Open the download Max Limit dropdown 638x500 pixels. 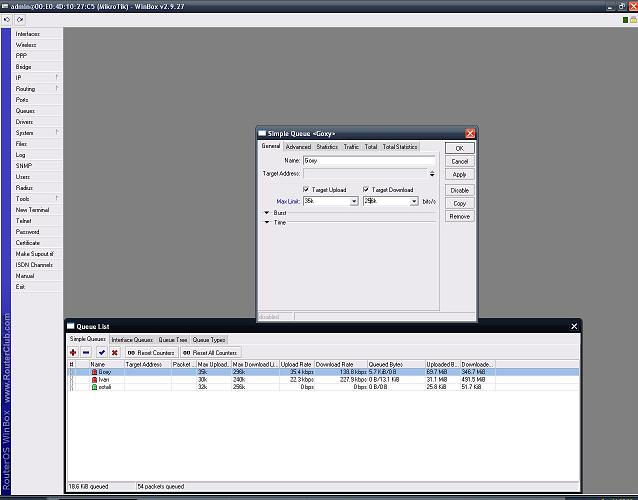pyautogui.click(x=414, y=201)
